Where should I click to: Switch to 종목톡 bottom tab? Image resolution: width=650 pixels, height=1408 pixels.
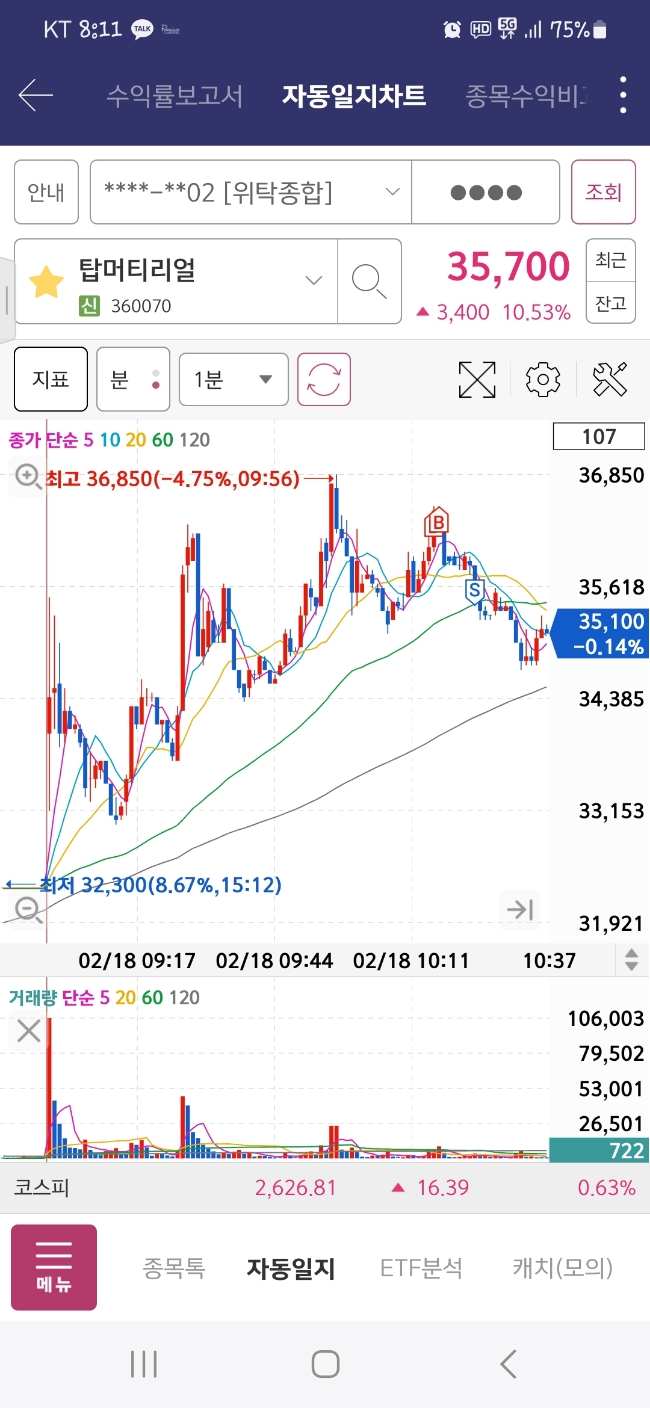click(x=173, y=1268)
